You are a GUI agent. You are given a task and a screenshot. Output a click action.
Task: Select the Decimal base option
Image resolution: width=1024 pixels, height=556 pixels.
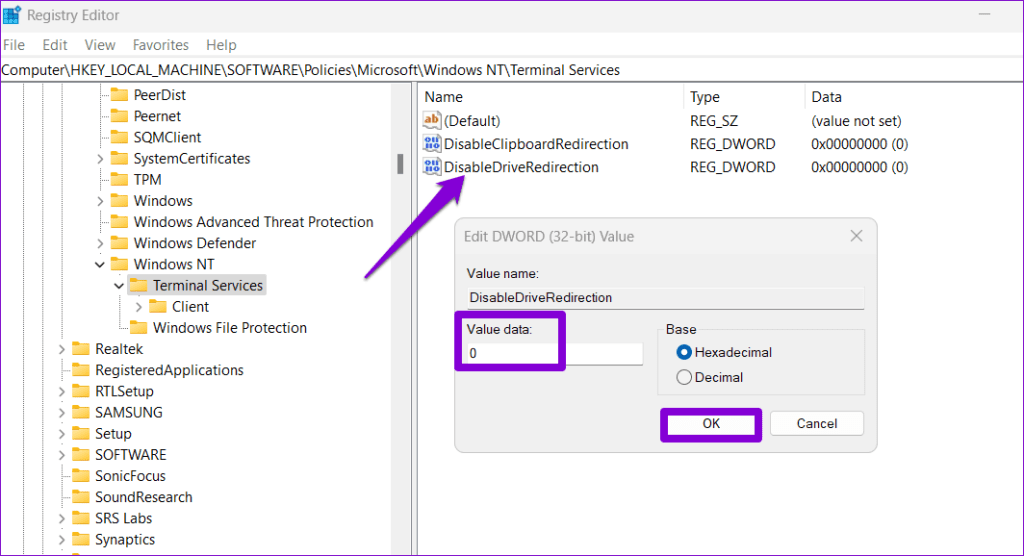pos(685,378)
